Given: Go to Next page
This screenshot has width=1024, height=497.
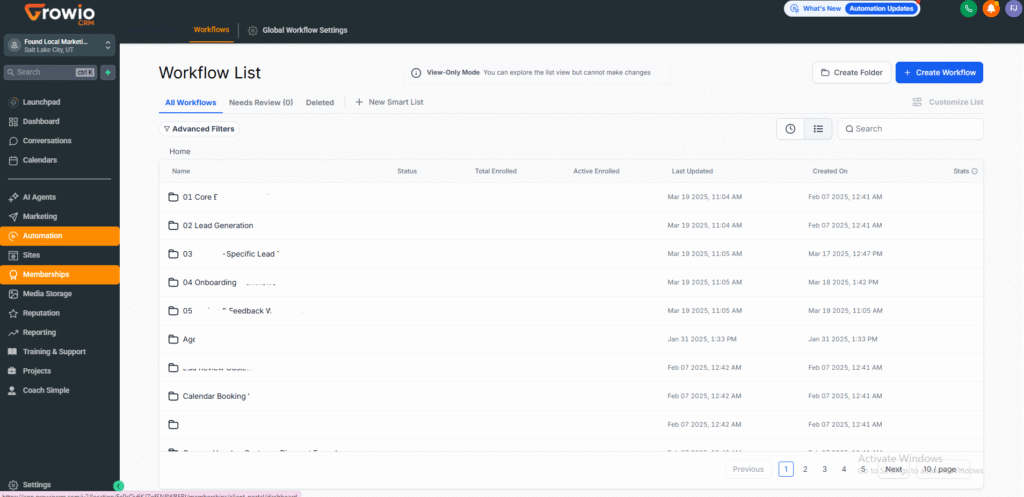Looking at the screenshot, I should point(893,469).
